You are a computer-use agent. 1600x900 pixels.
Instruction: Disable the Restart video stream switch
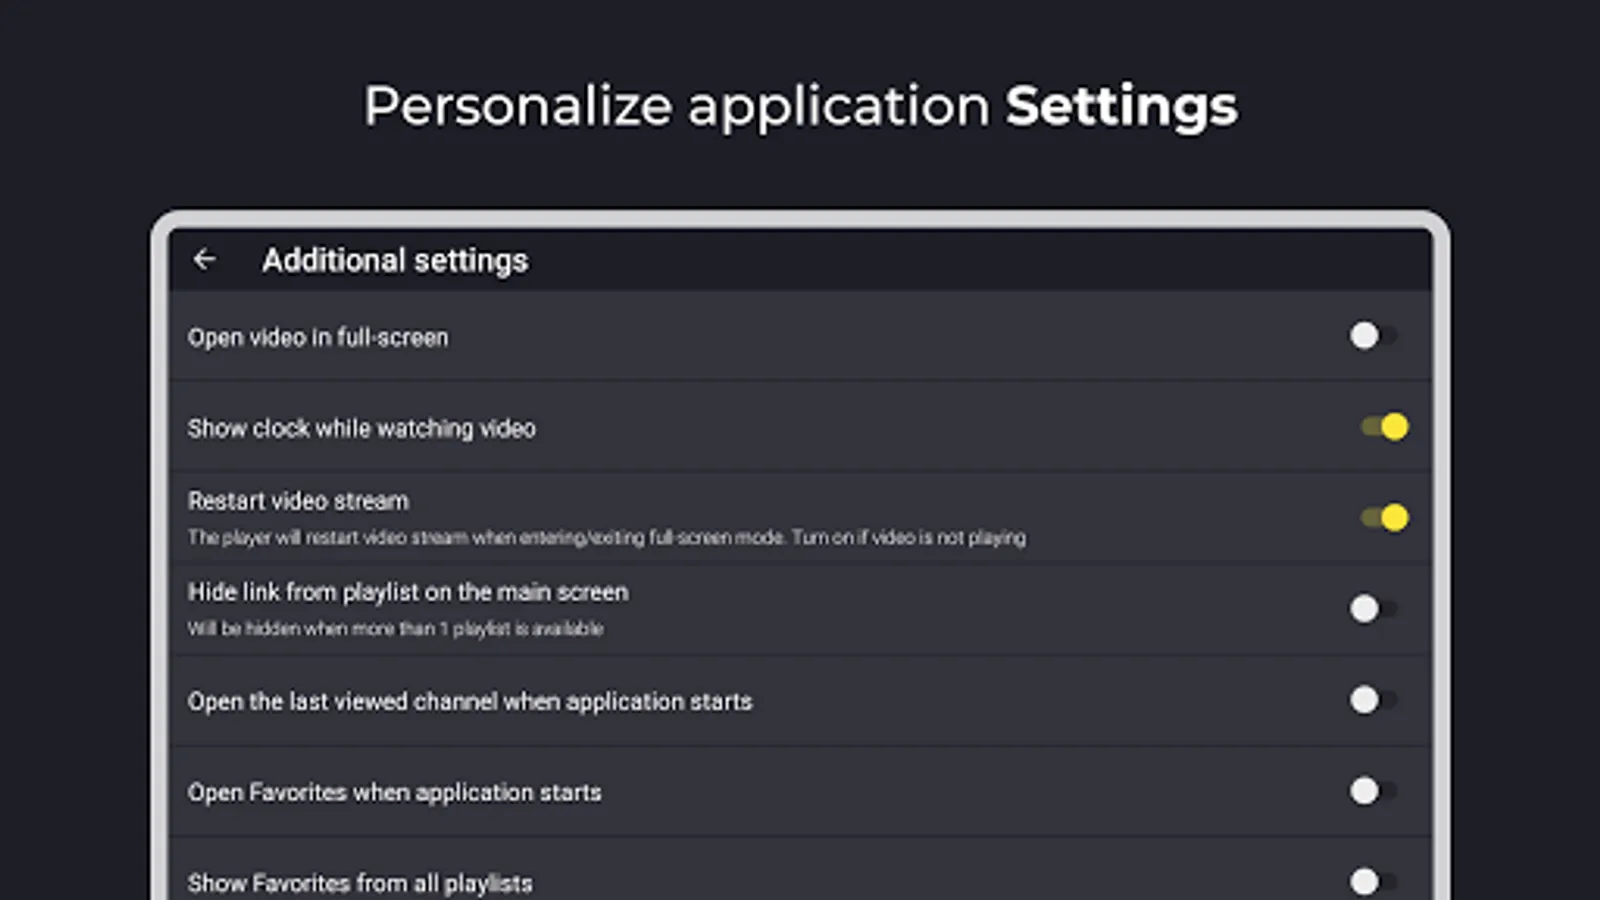[x=1384, y=518]
